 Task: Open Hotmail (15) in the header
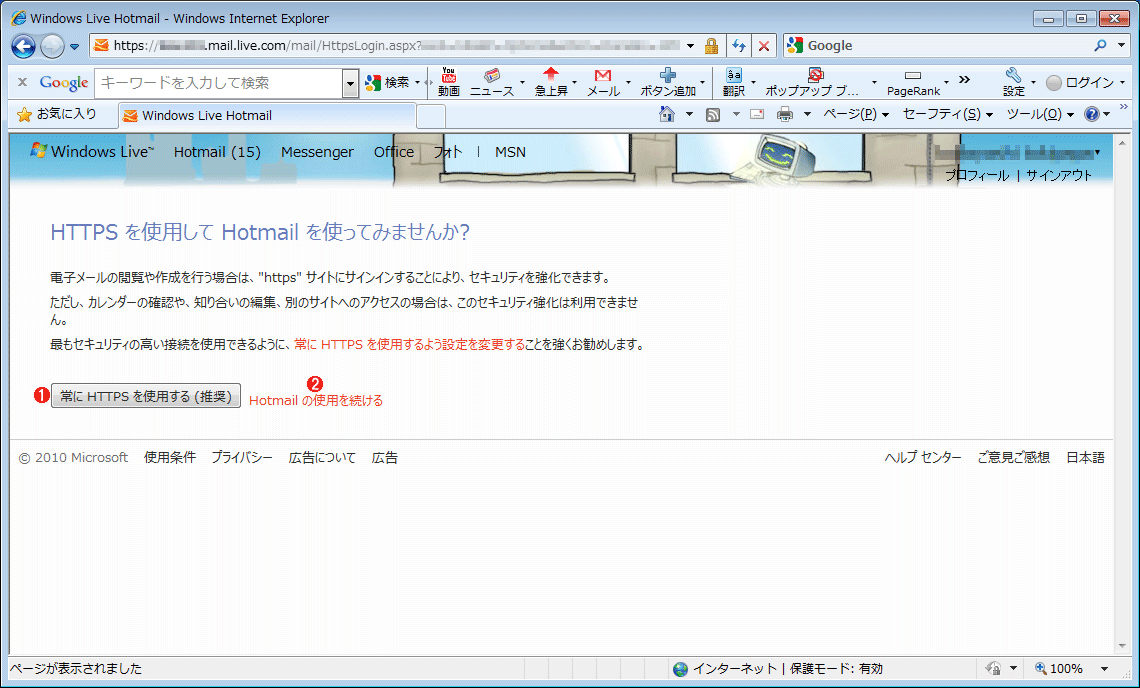(x=217, y=151)
